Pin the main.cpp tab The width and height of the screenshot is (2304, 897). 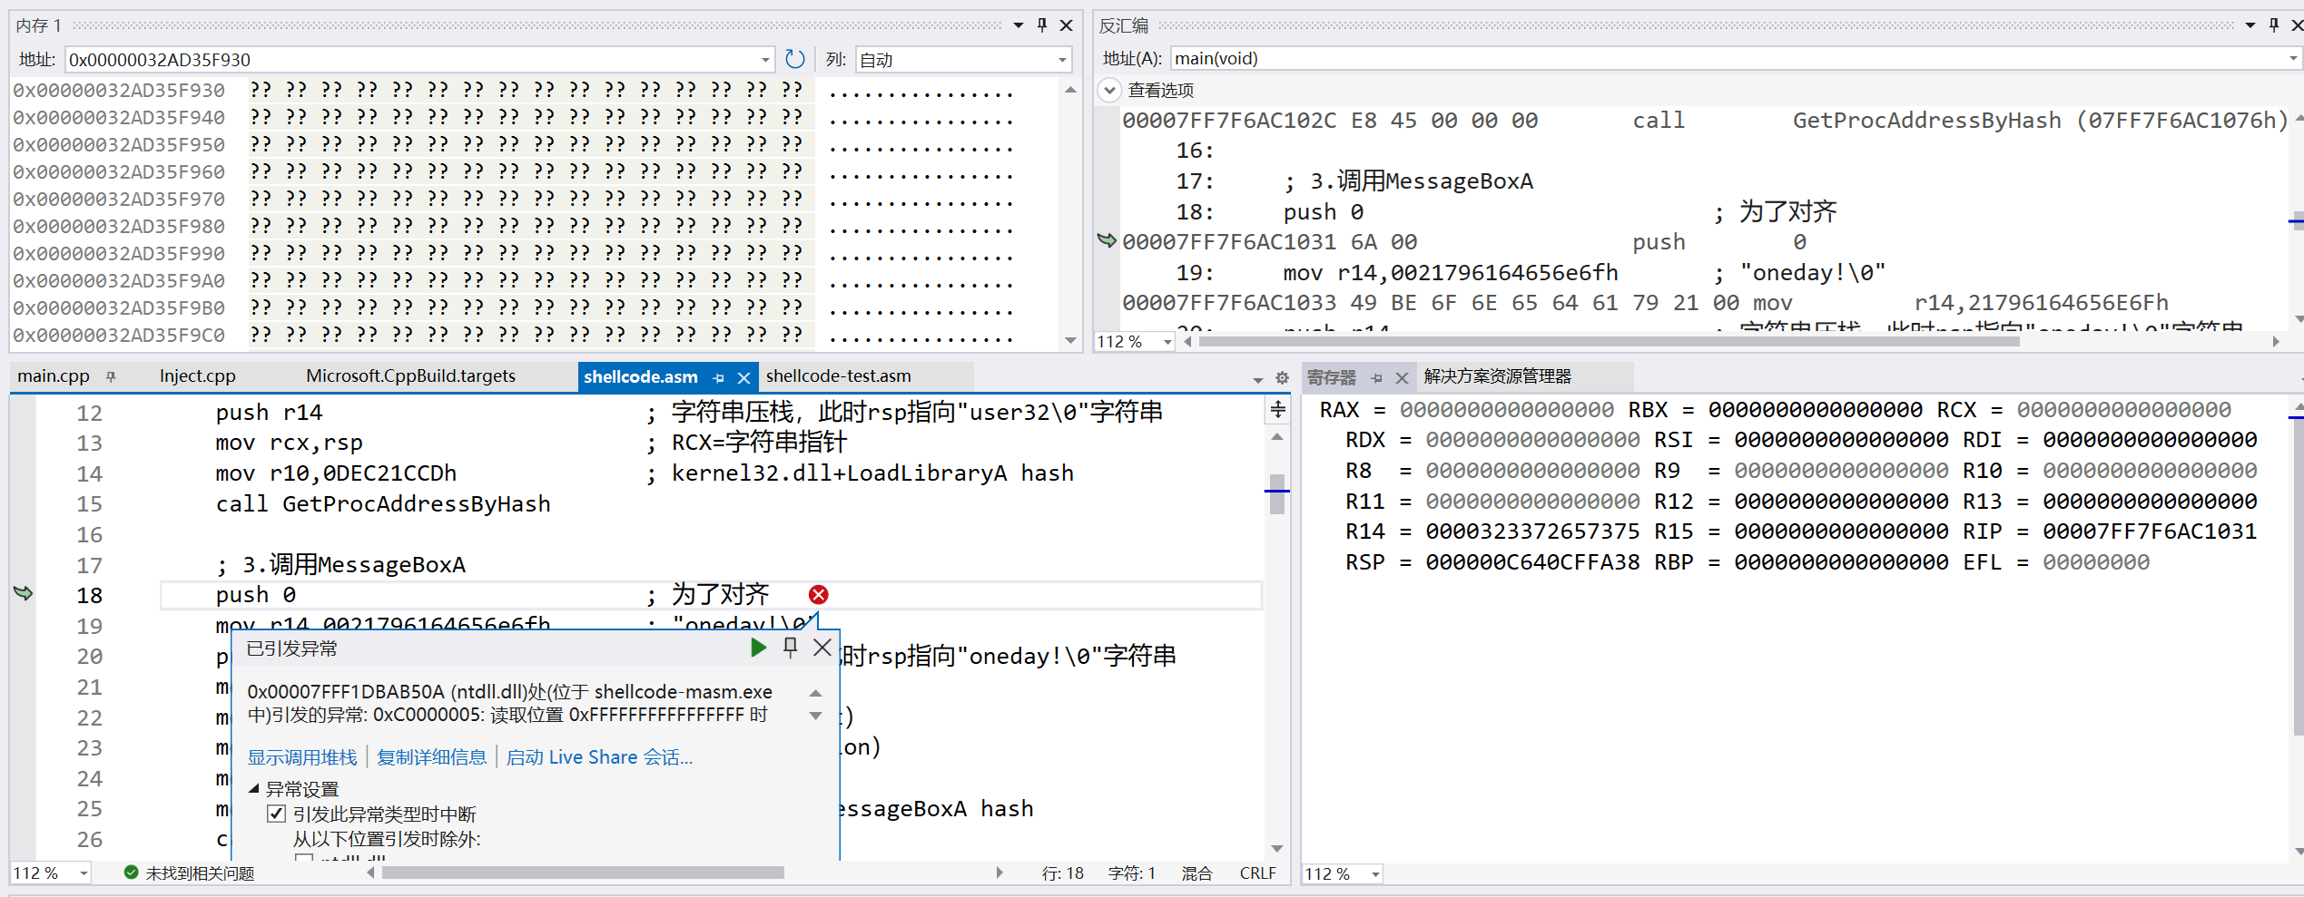[x=111, y=377]
